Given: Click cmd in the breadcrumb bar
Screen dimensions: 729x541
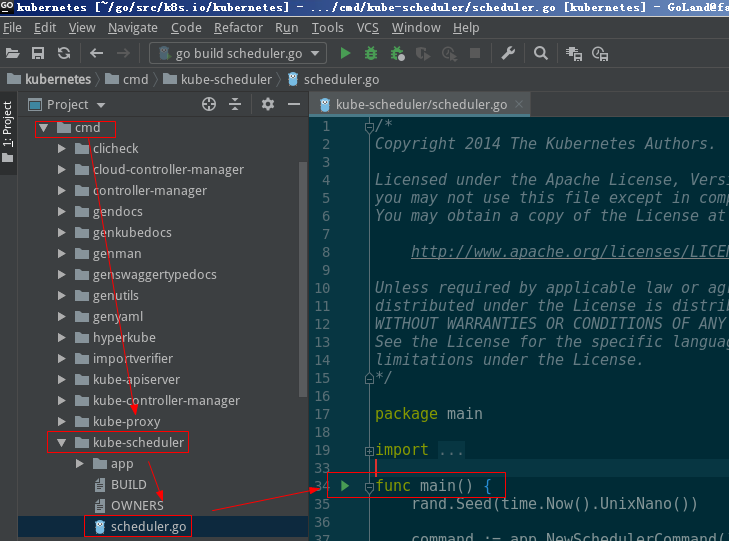Looking at the screenshot, I should point(126,79).
